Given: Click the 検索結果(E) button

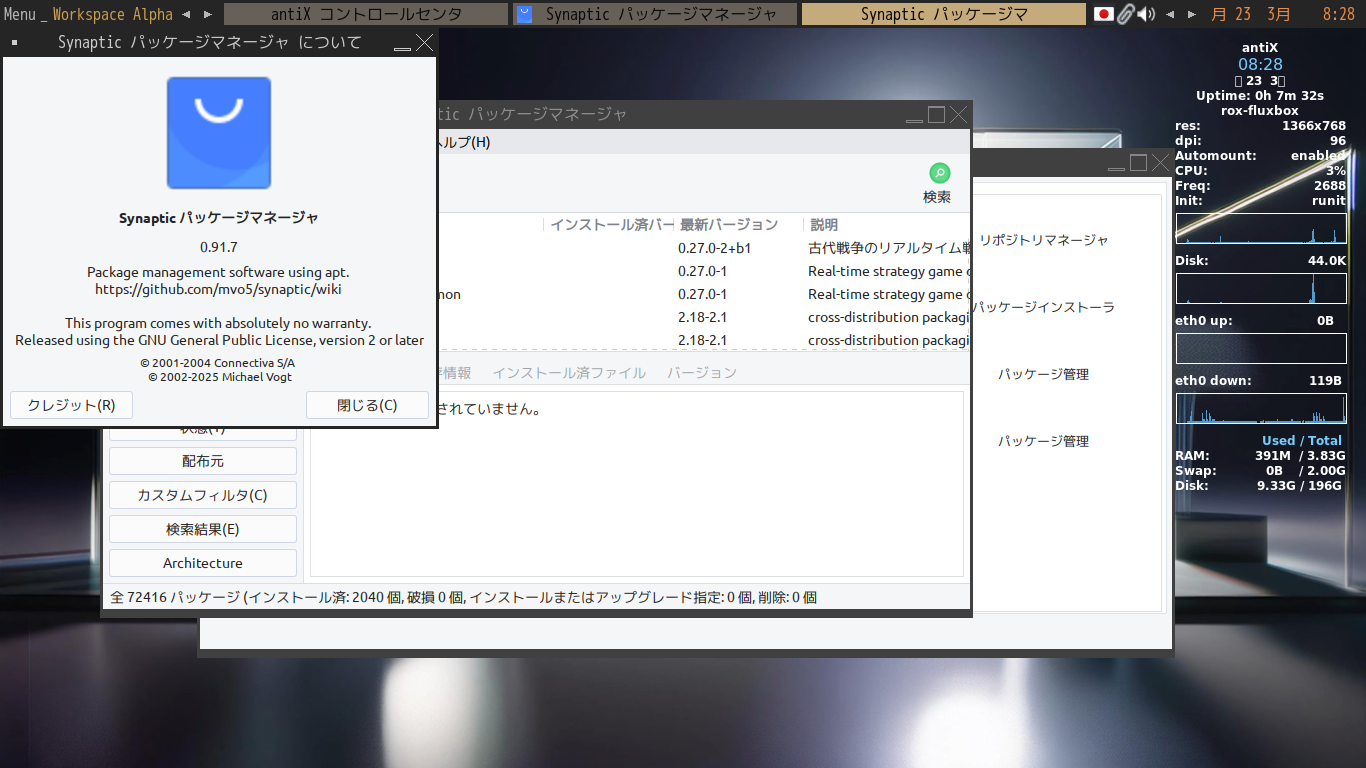Looking at the screenshot, I should coord(202,528).
